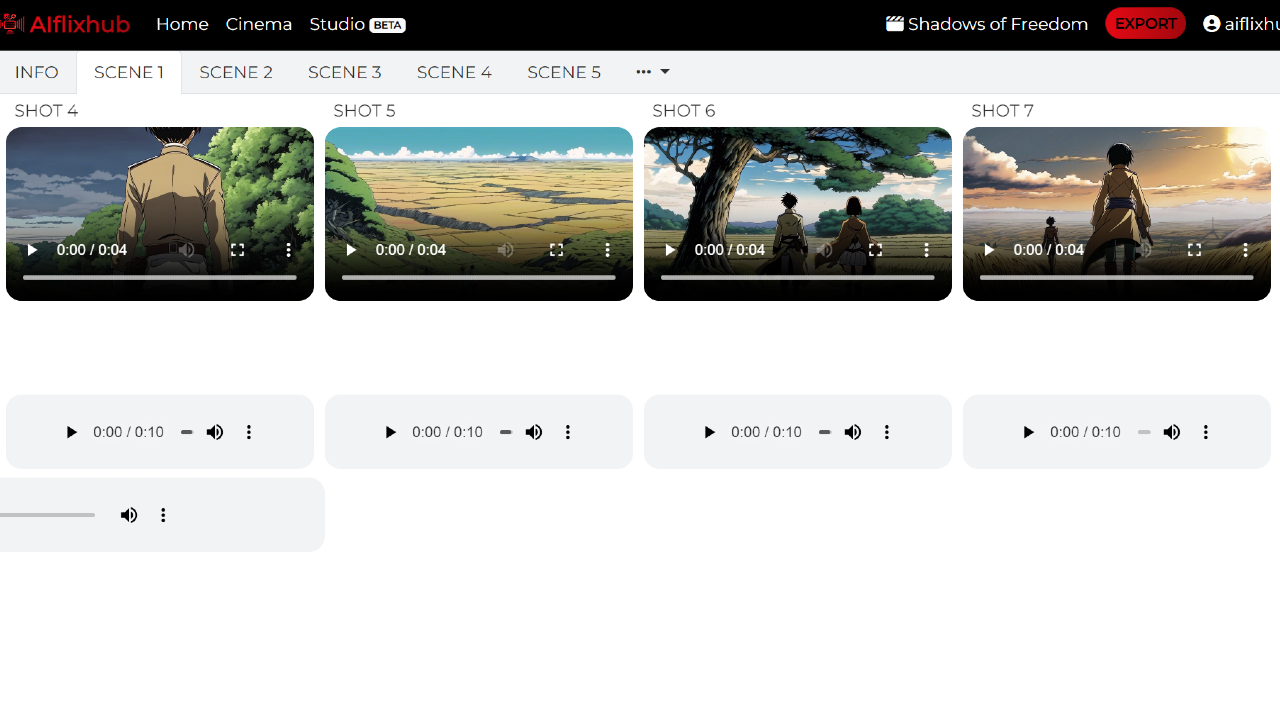The image size is (1280, 720).
Task: Play the Shot 6 video
Action: [x=671, y=250]
